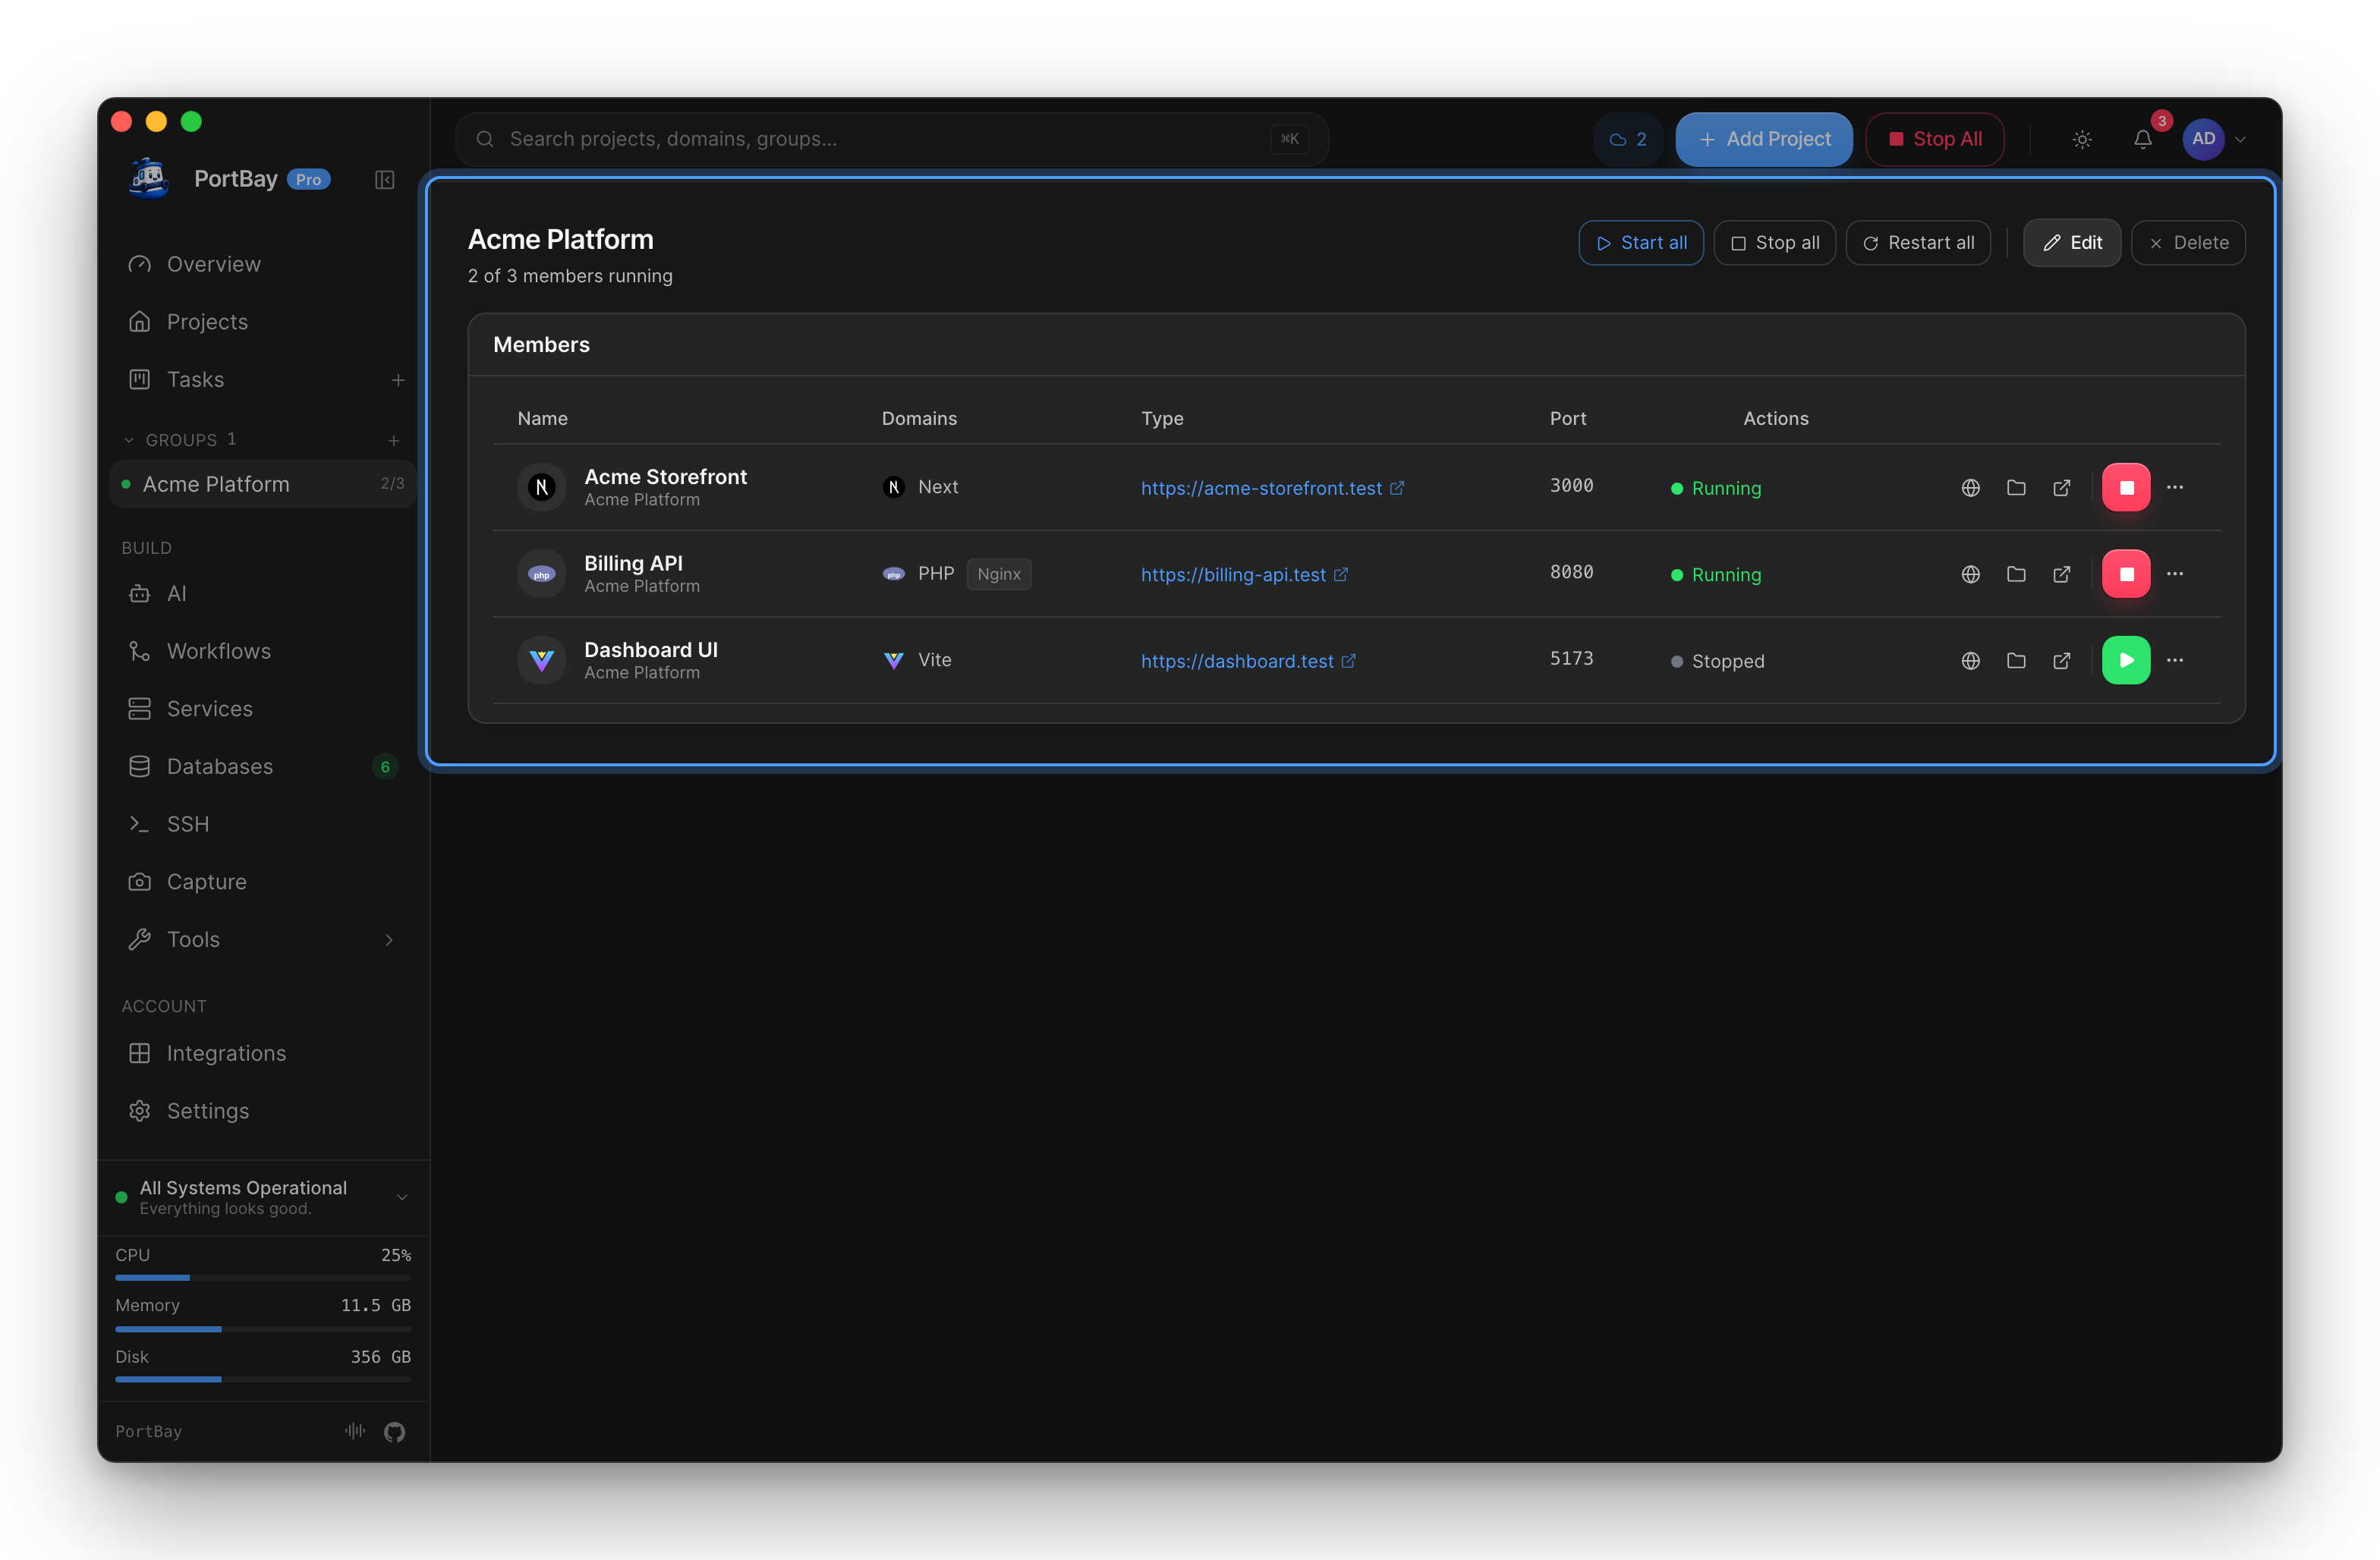Open the AD user account menu

[2214, 139]
